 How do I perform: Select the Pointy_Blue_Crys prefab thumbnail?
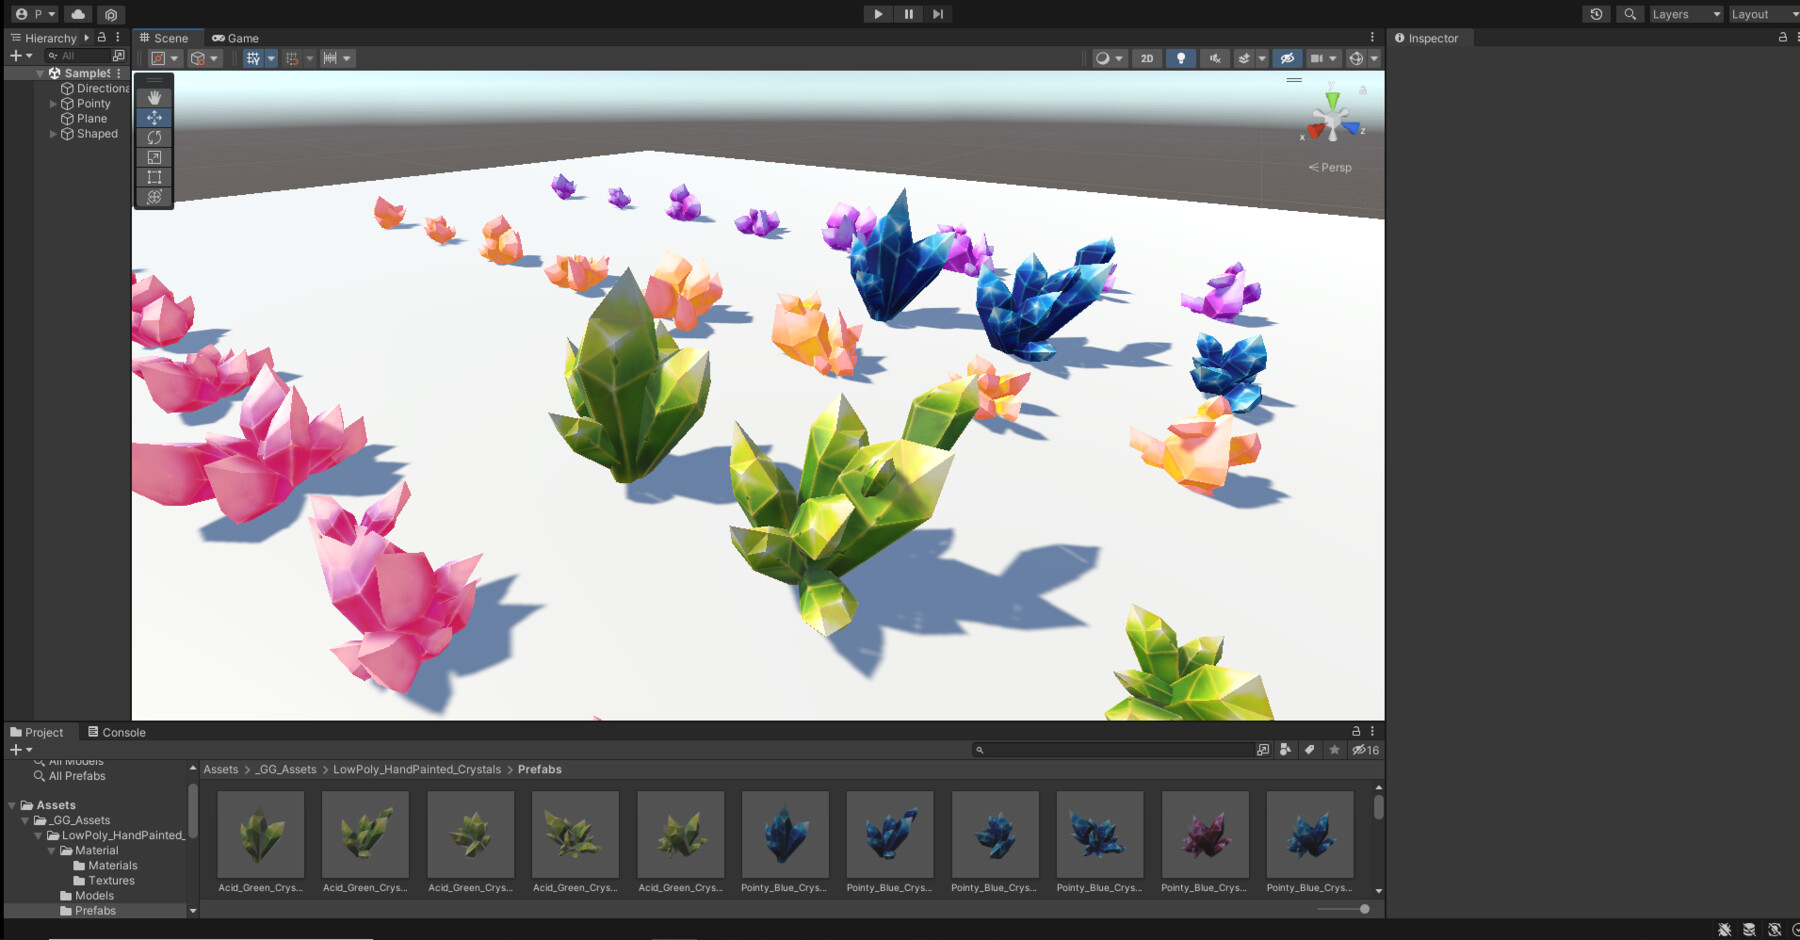point(784,835)
